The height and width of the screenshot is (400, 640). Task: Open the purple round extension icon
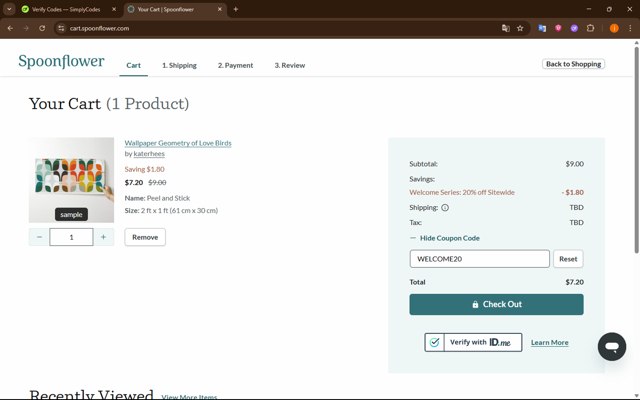tap(574, 28)
